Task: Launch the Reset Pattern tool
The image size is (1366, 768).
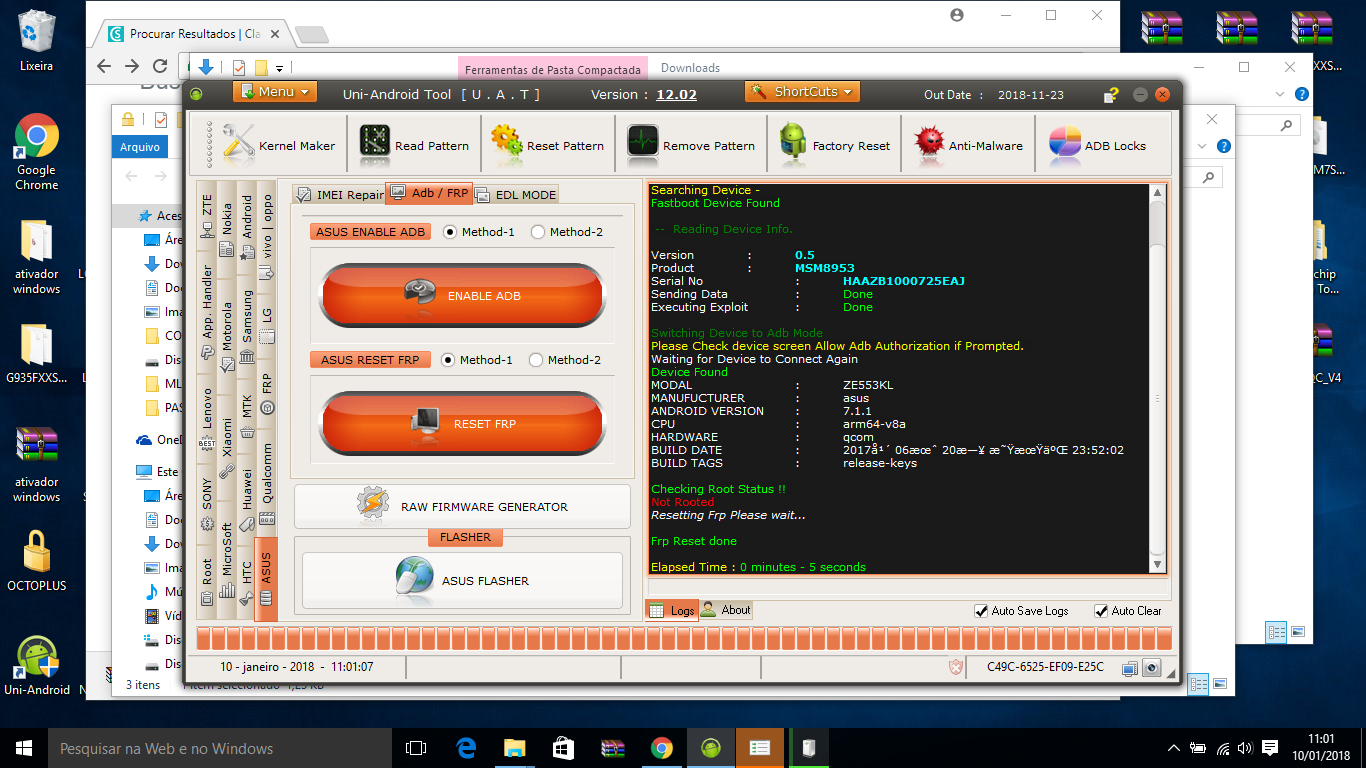Action: 547,145
